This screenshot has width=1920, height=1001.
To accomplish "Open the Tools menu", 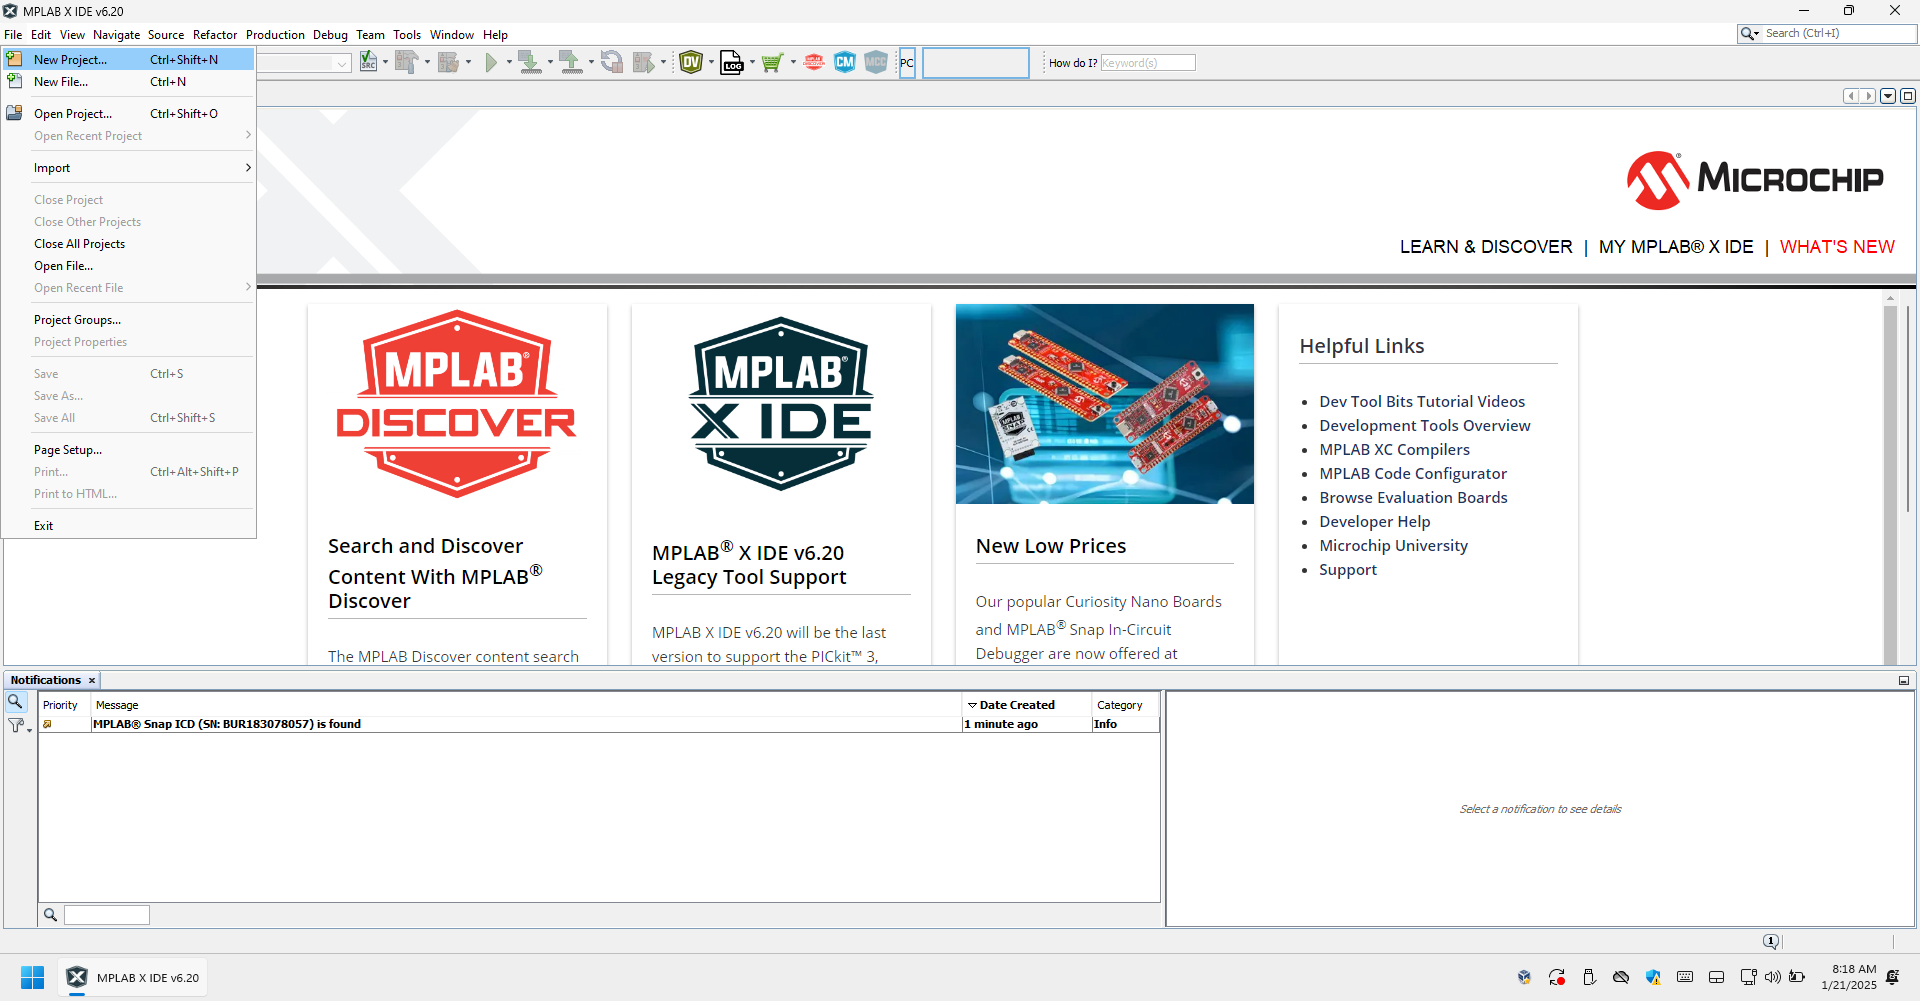I will click(x=407, y=35).
